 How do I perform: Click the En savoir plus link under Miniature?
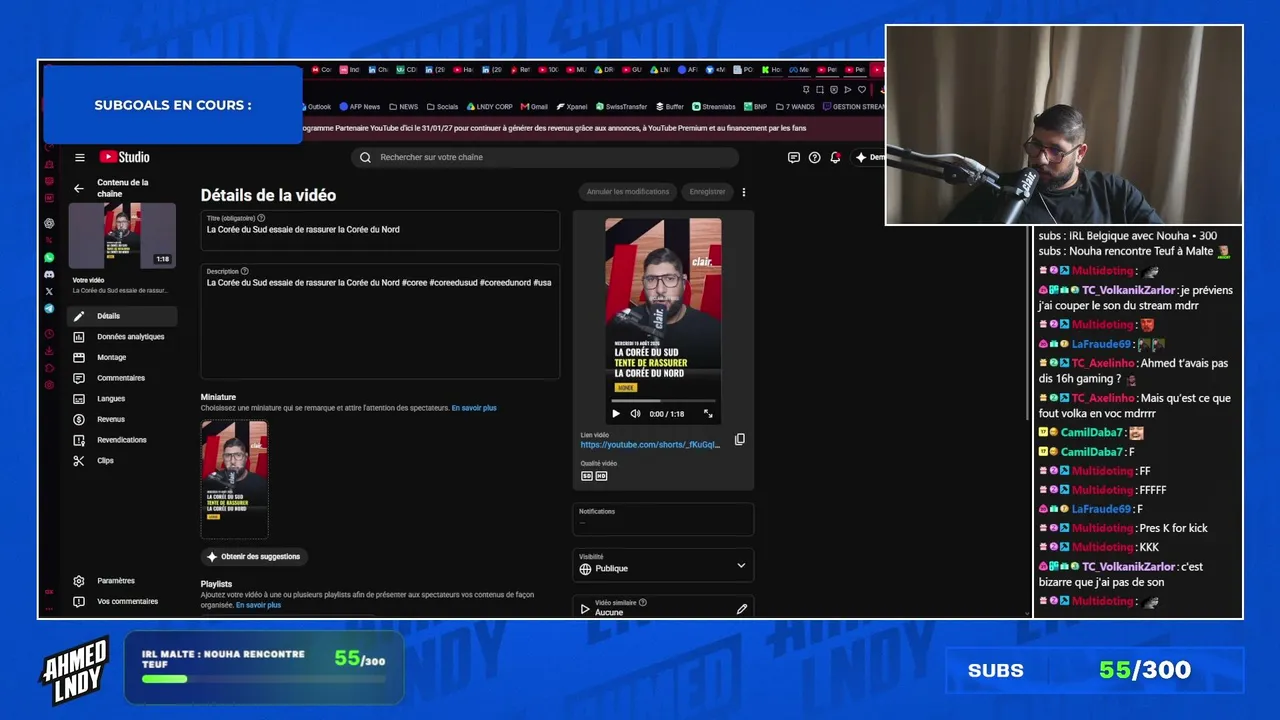pyautogui.click(x=474, y=408)
